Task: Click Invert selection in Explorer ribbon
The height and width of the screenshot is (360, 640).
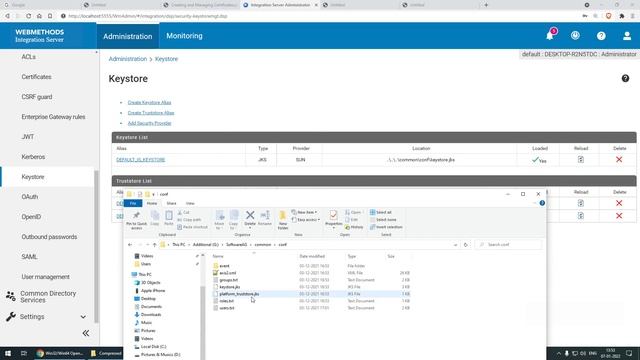Action: pyautogui.click(x=386, y=227)
